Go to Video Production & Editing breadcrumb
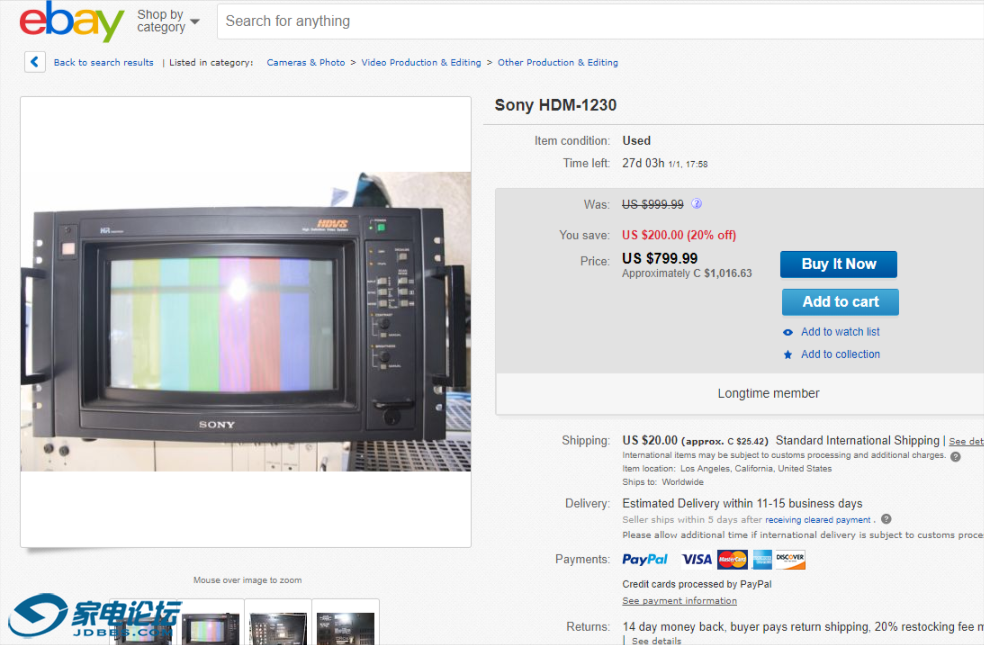The height and width of the screenshot is (645, 984). (x=421, y=63)
